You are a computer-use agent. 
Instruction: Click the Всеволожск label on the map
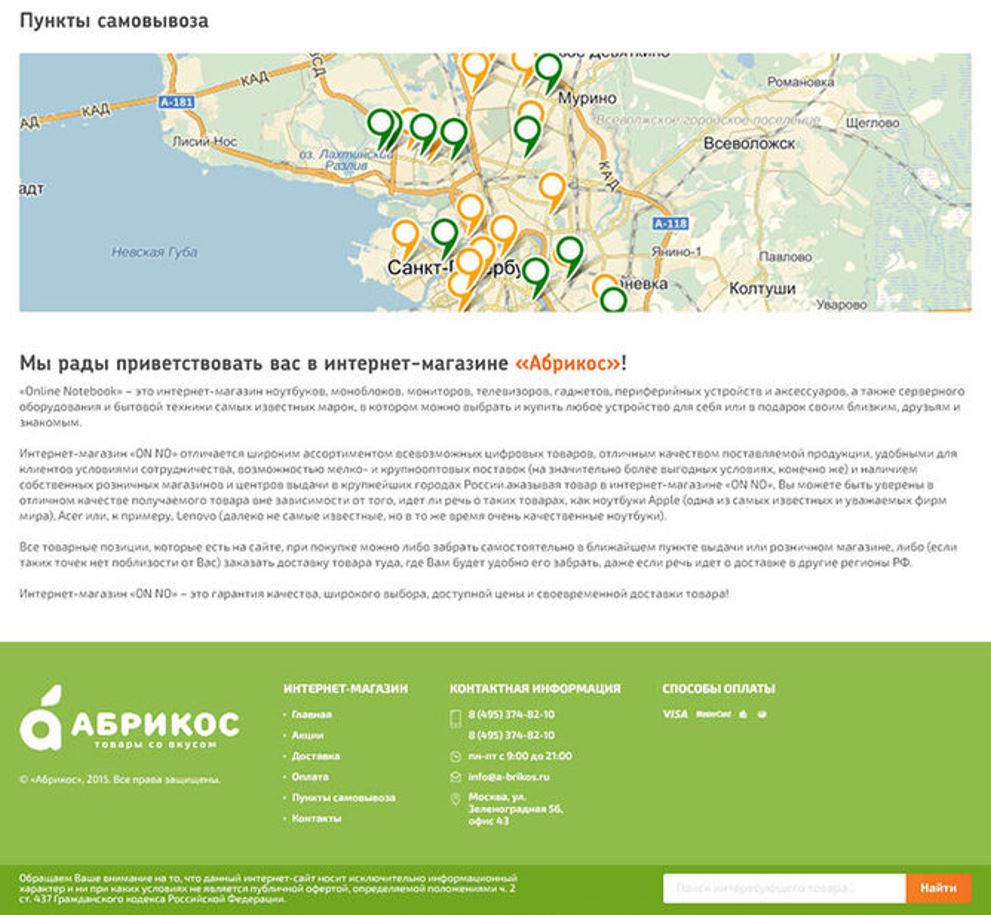tap(749, 143)
